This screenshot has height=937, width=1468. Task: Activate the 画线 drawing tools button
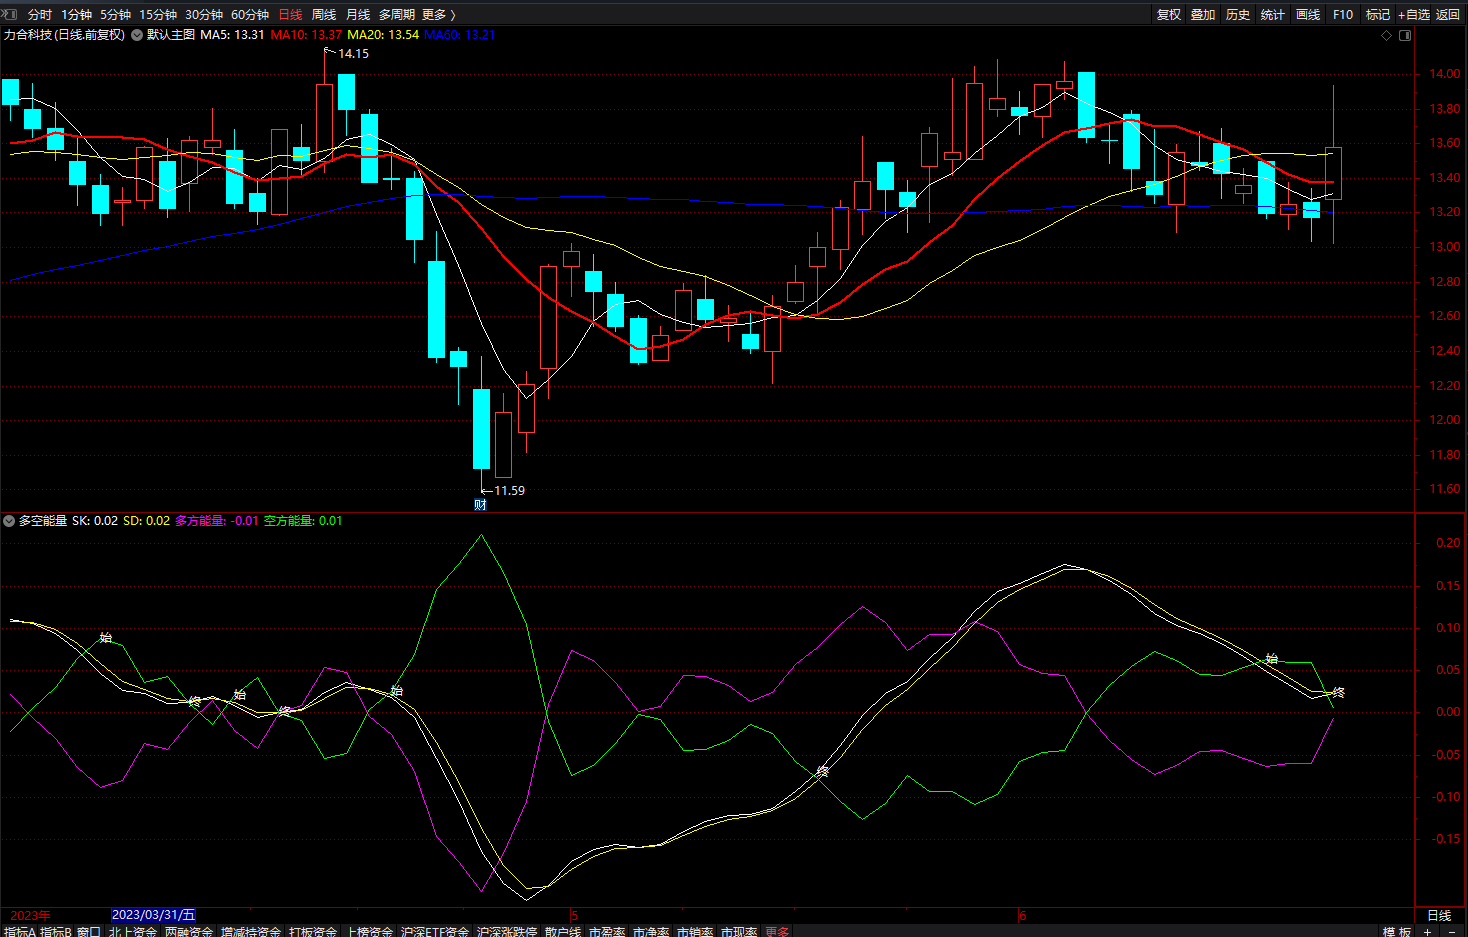click(1308, 14)
